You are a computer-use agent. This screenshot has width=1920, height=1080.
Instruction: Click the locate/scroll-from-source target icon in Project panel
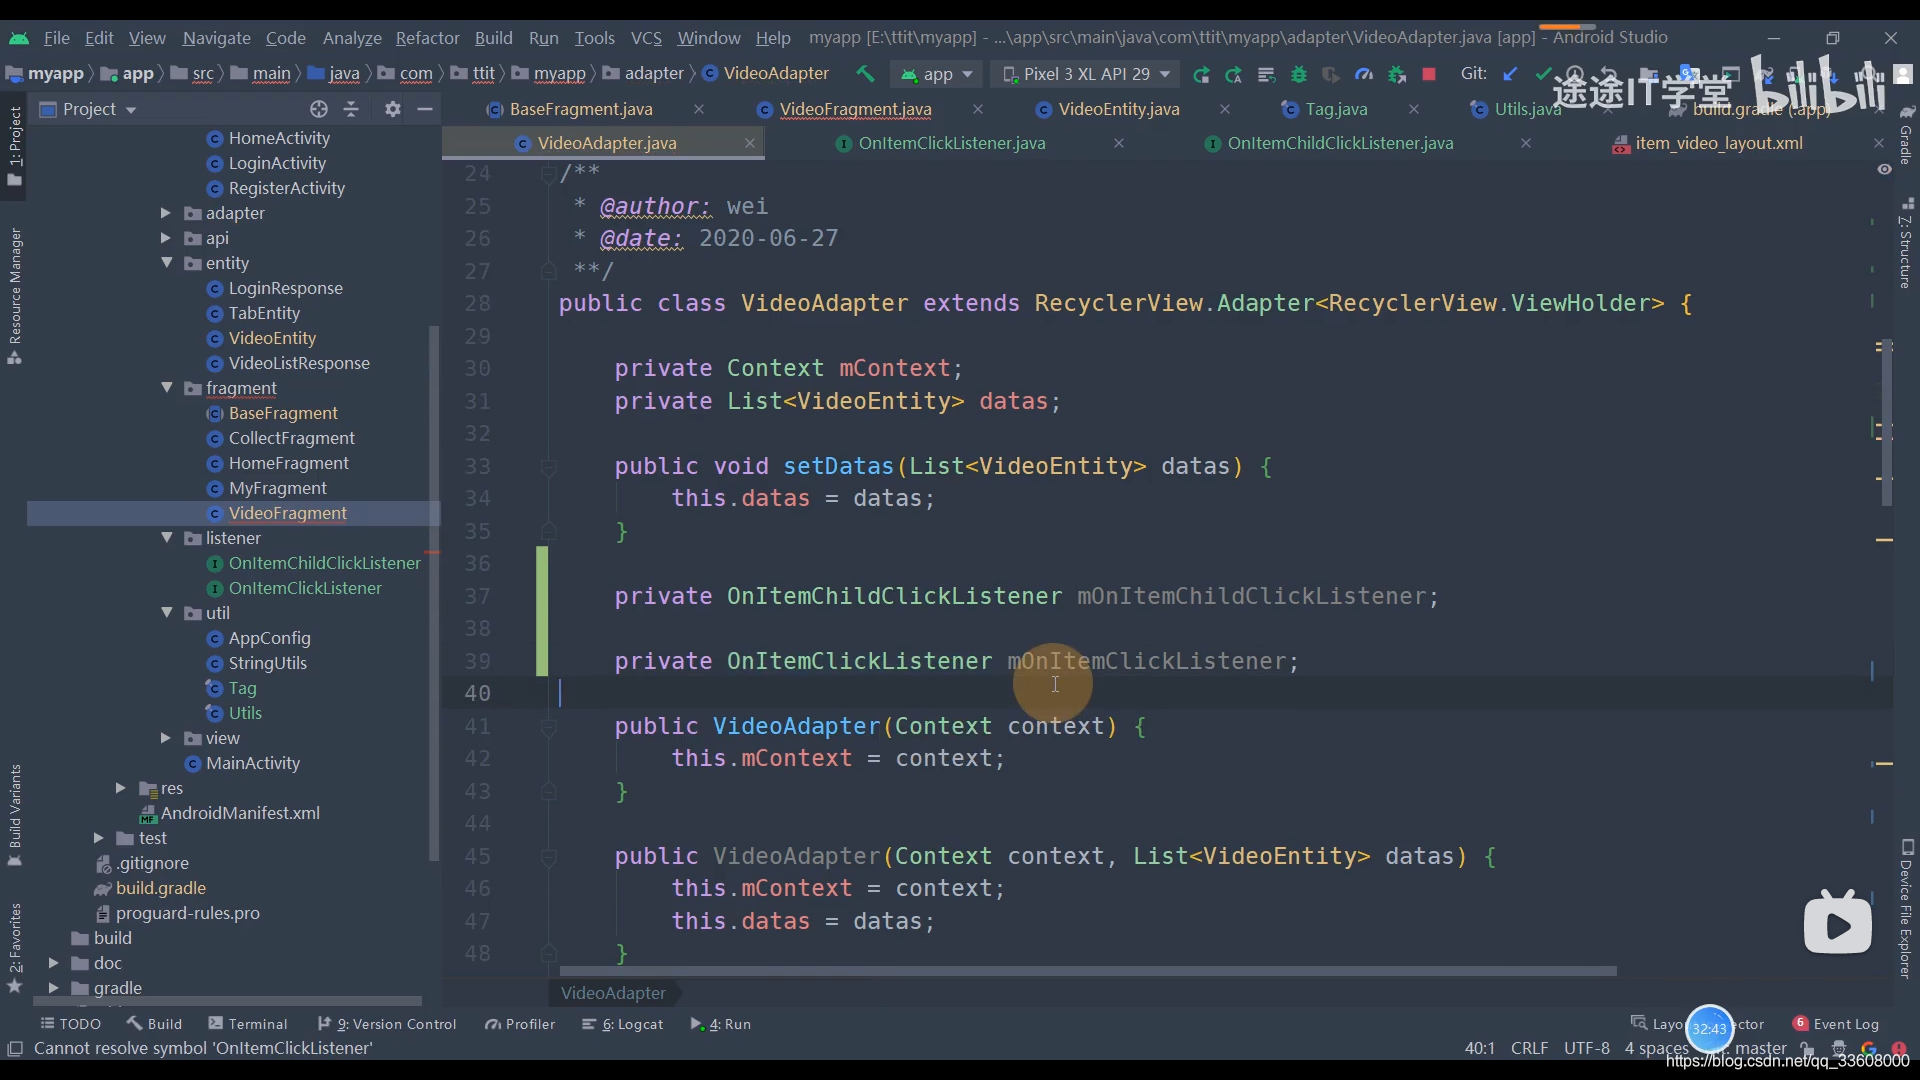tap(319, 109)
